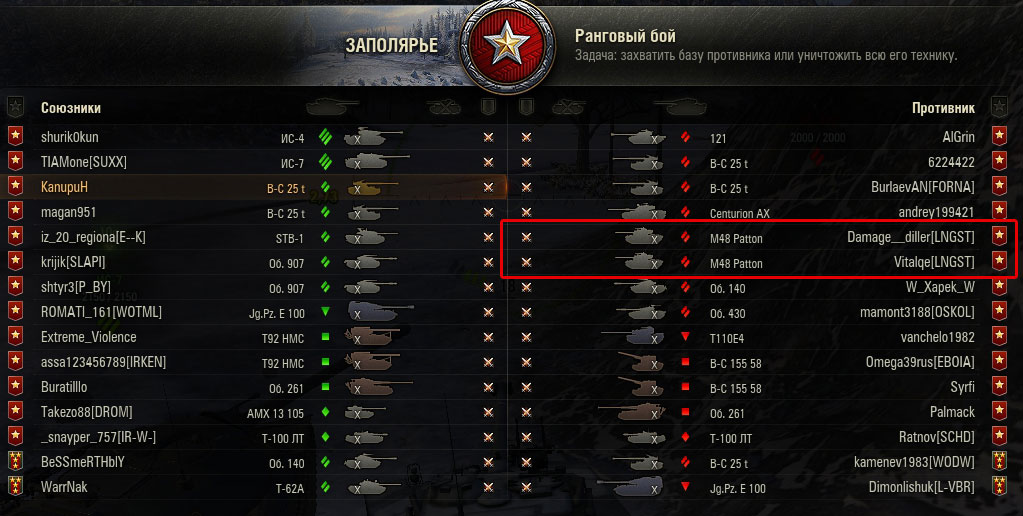Click player name BeSSmeRTHblY
Viewport: 1023px width, 516px height.
click(83, 462)
